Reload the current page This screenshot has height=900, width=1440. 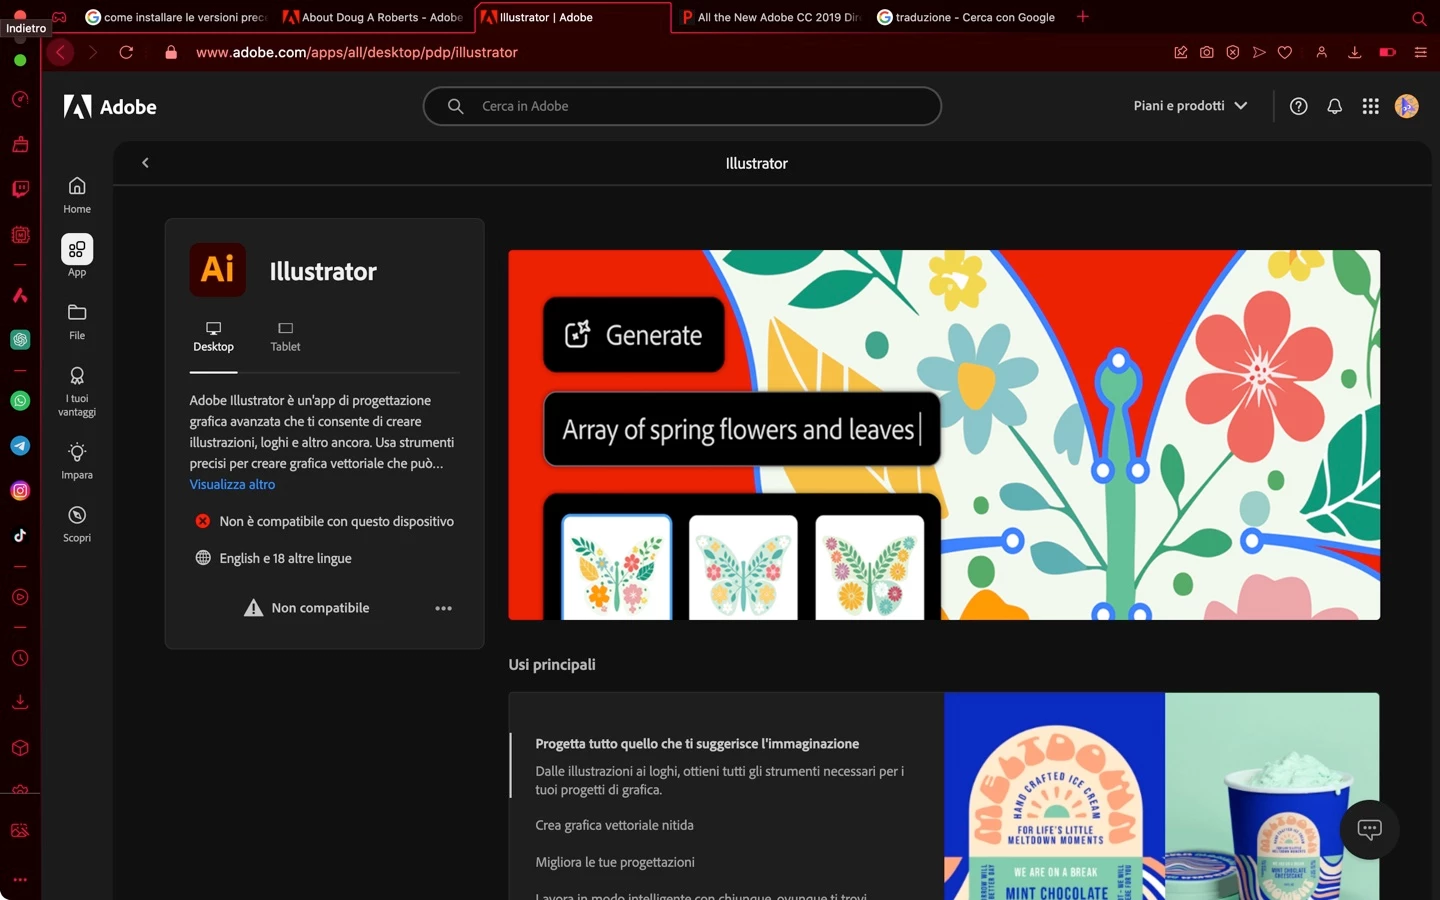(x=126, y=52)
